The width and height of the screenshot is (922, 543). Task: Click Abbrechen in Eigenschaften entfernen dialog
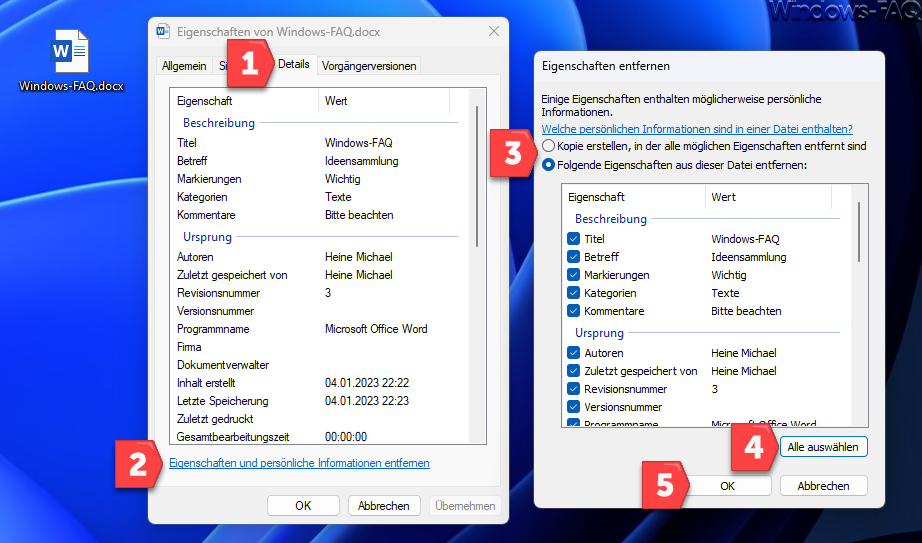tap(823, 486)
